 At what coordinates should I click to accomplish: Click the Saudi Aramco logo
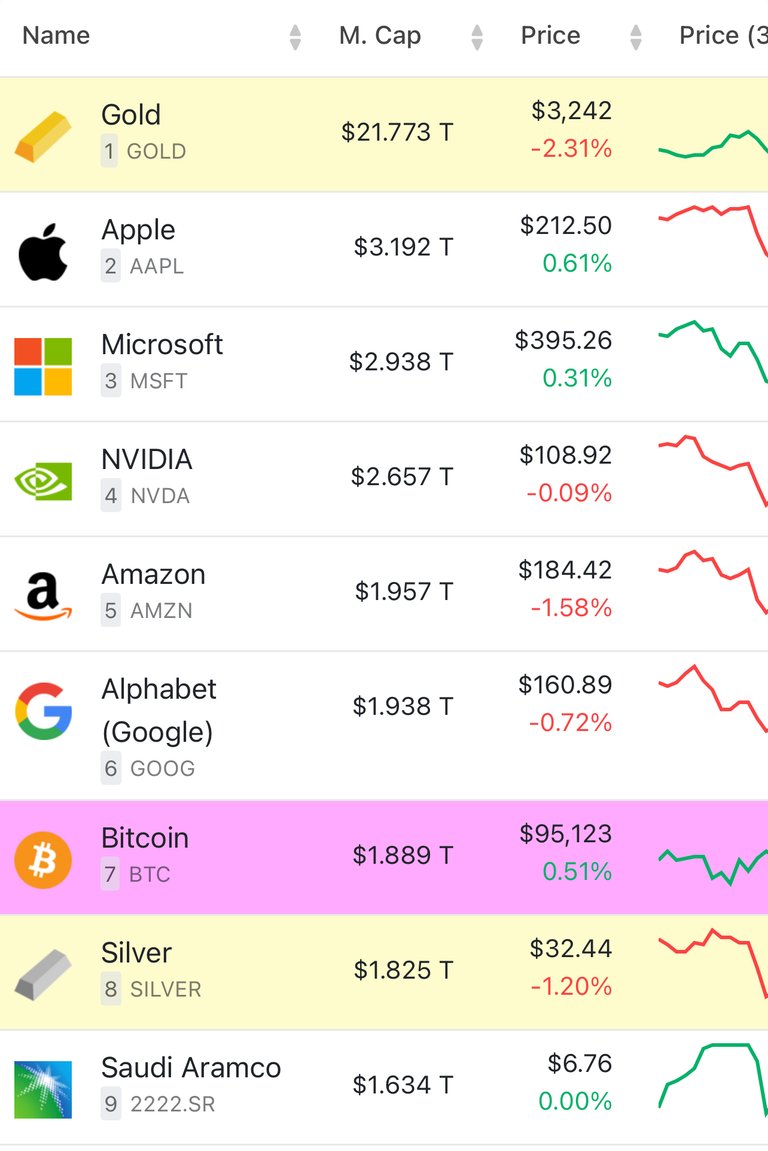43,1089
